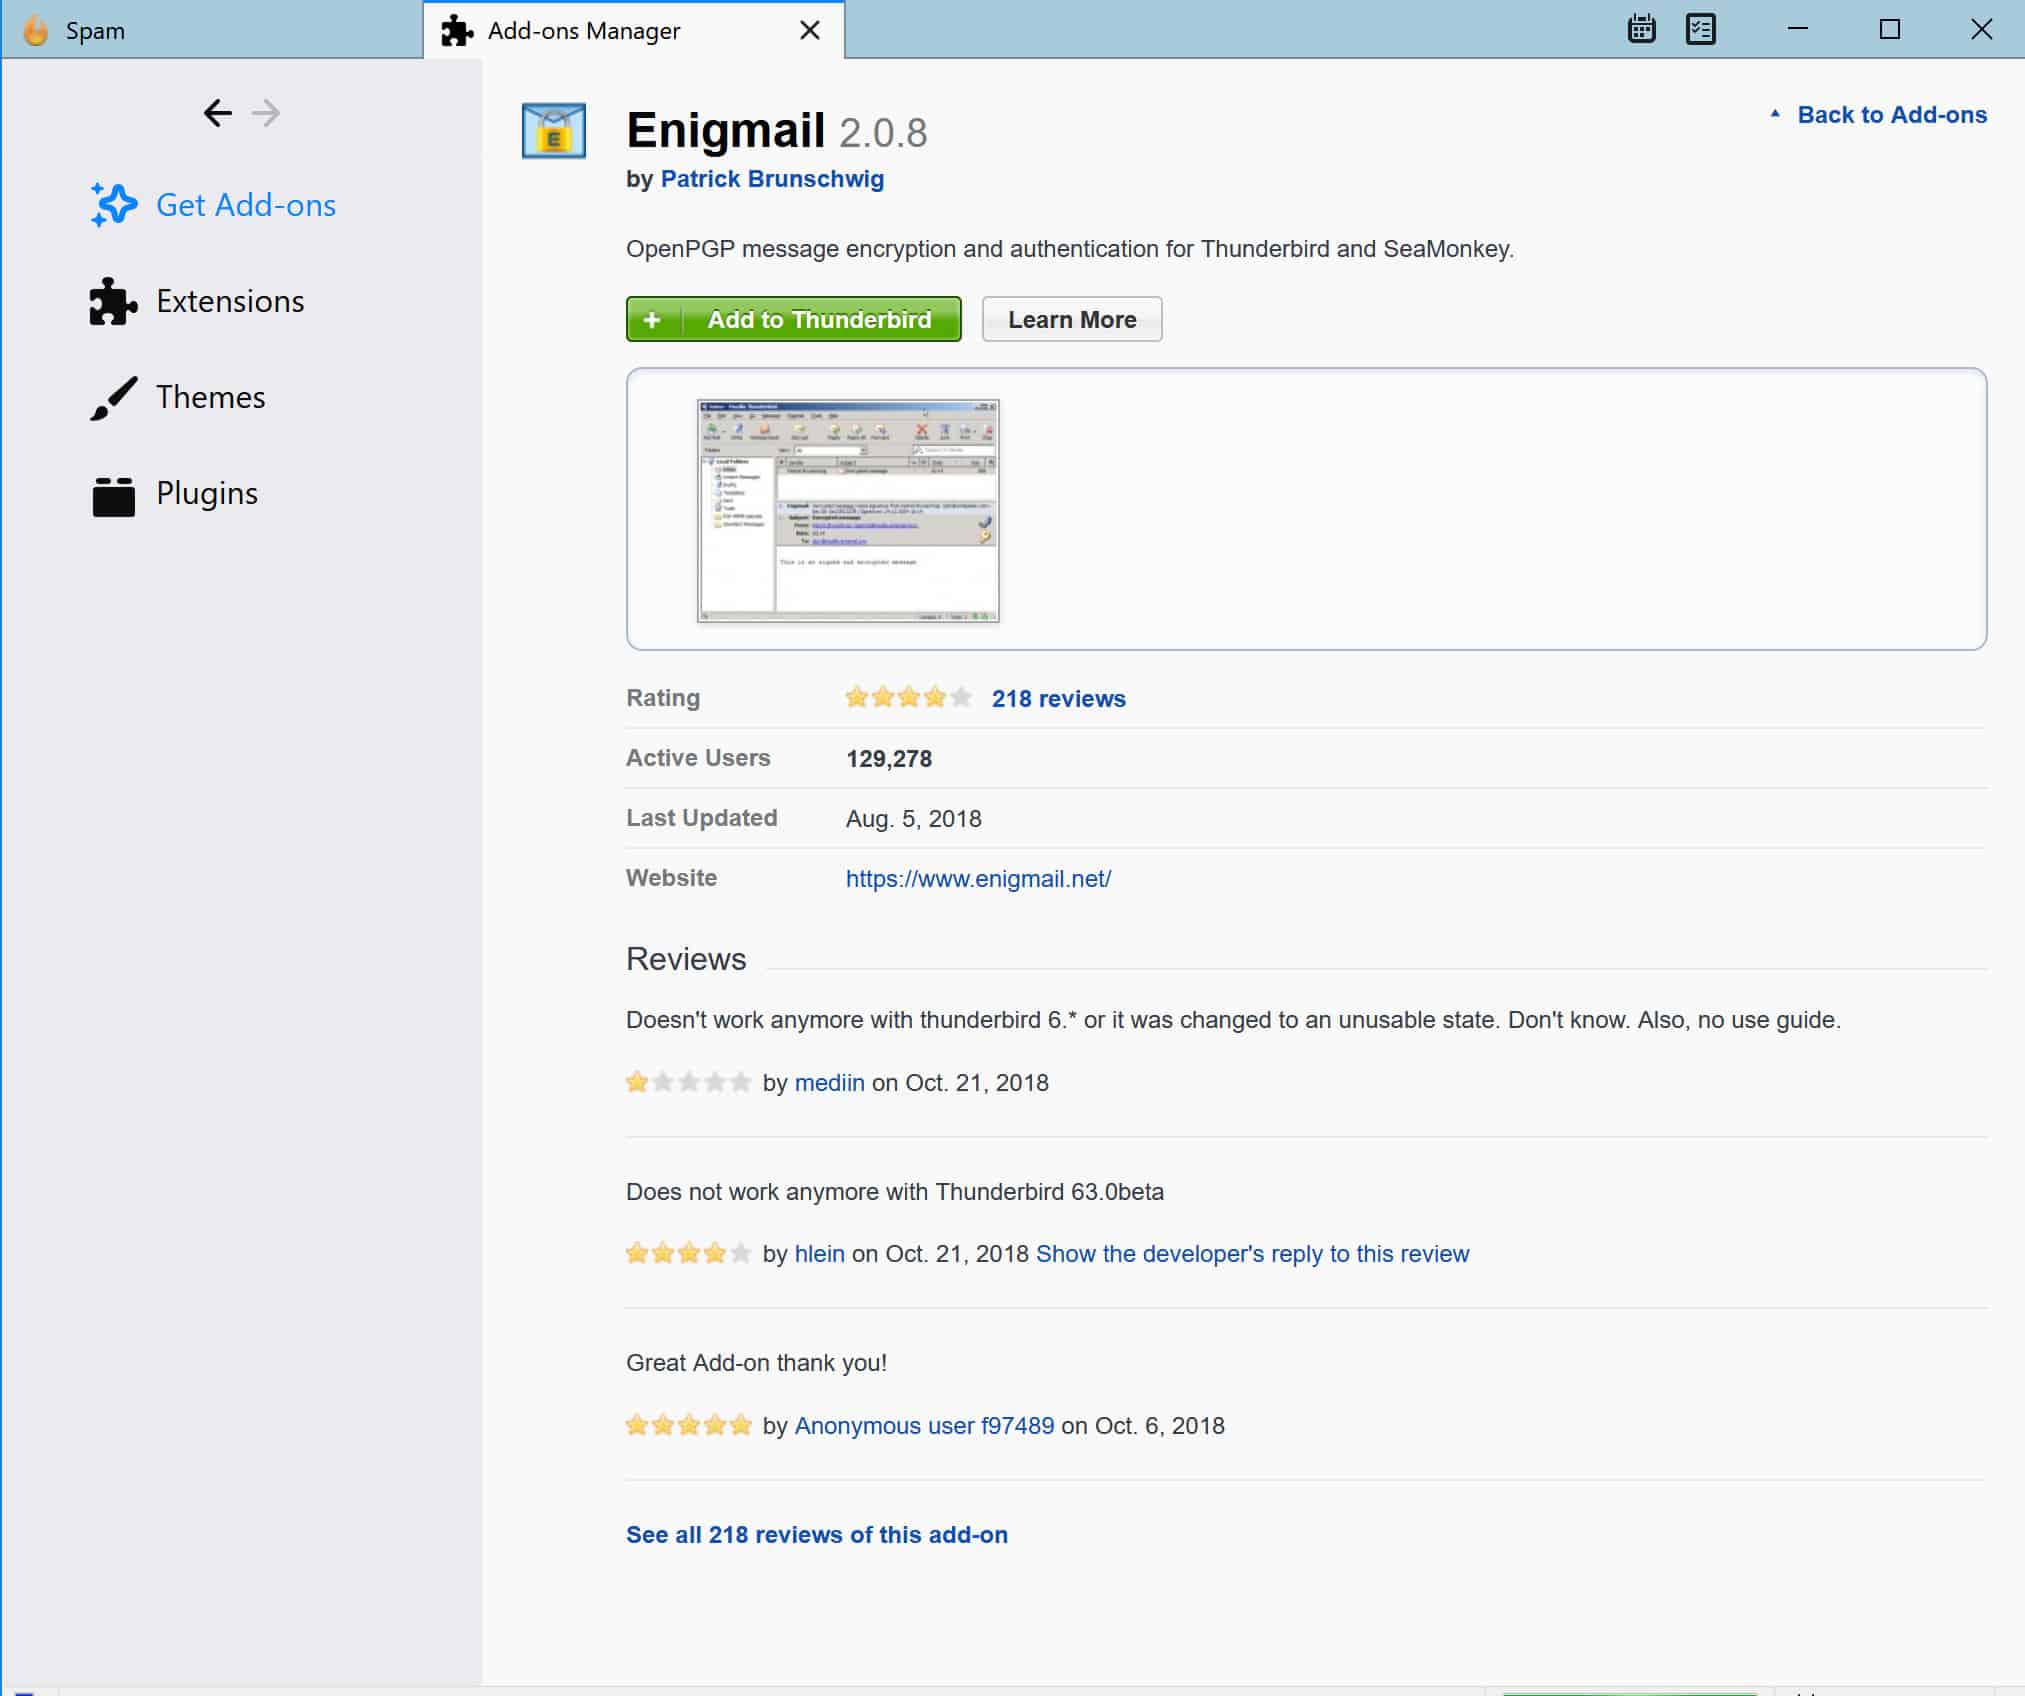Go back with the left arrow
2025x1696 pixels.
point(218,113)
